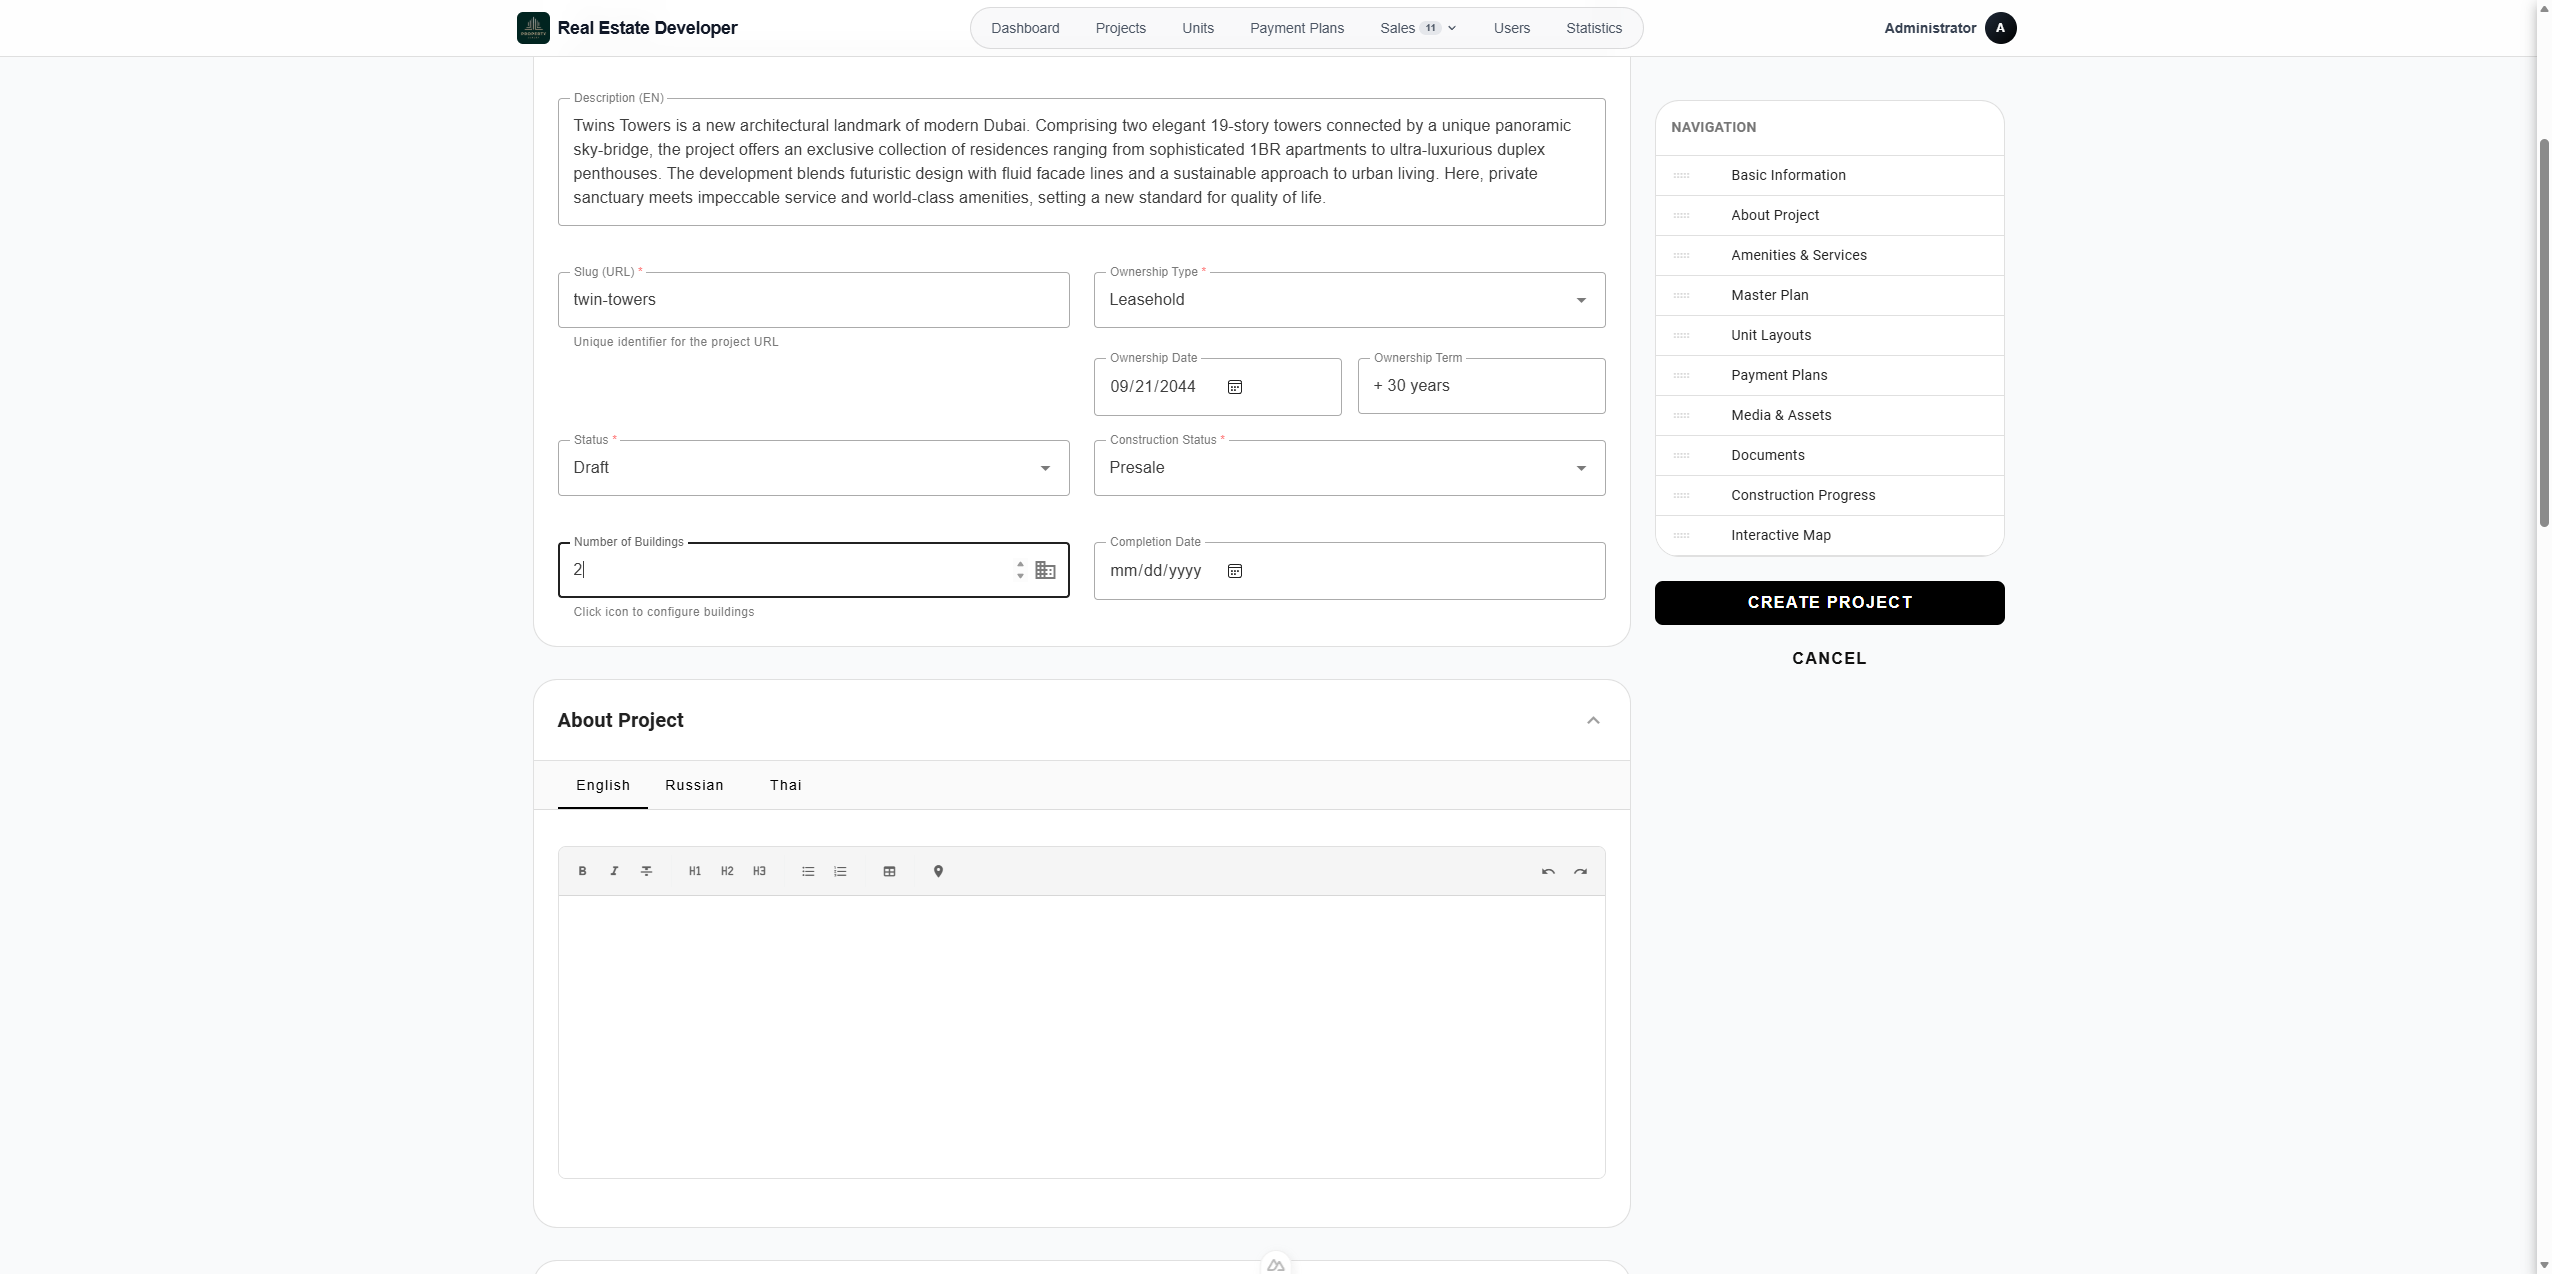The height and width of the screenshot is (1274, 2552).
Task: Set Heading 1 style in editor toolbar
Action: pos(695,871)
